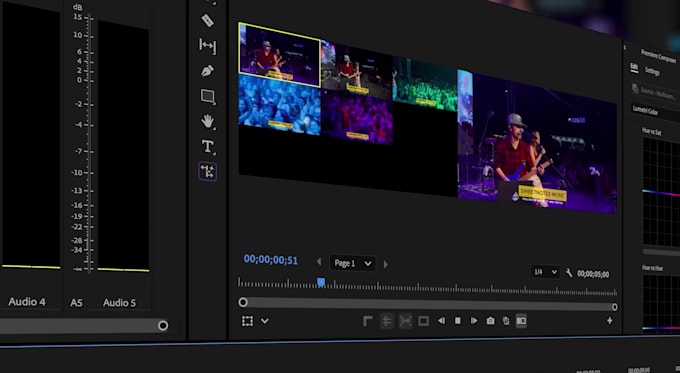The height and width of the screenshot is (373, 680).
Task: Select the second guitarist camera angle thumbnail
Action: click(357, 68)
